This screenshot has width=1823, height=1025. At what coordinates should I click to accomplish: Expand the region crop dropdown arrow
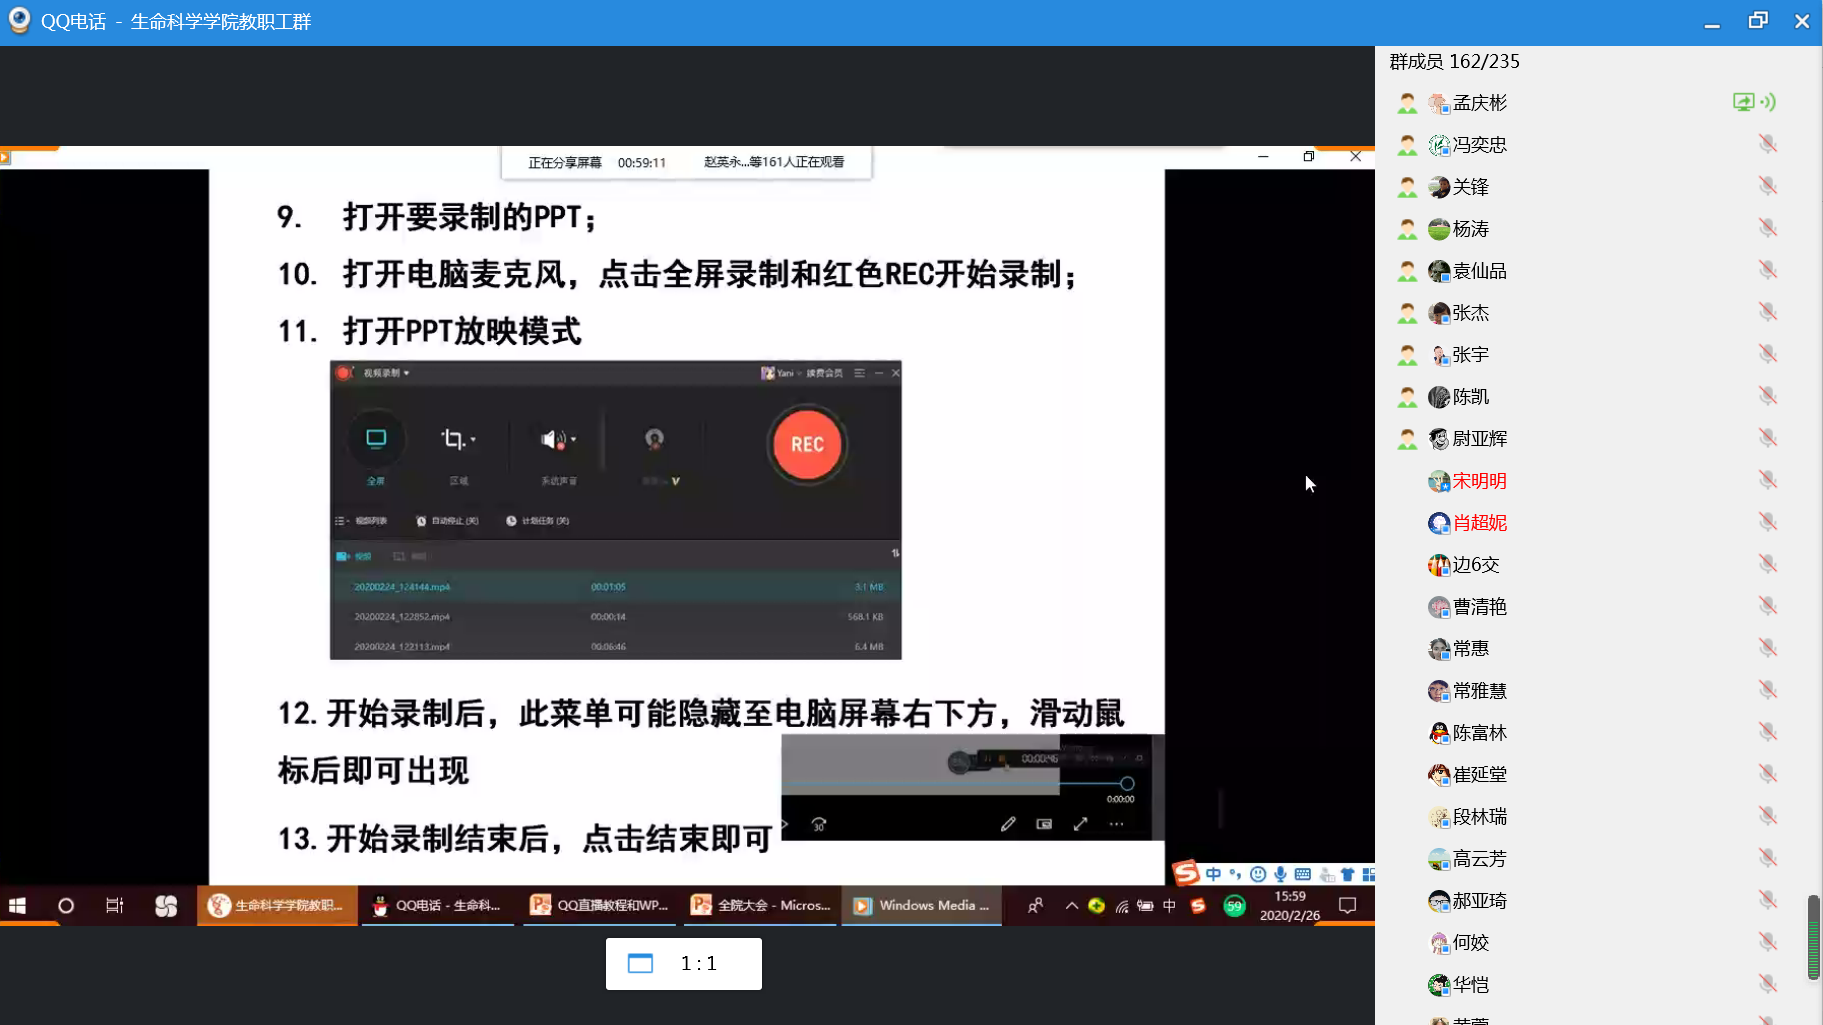pos(473,440)
